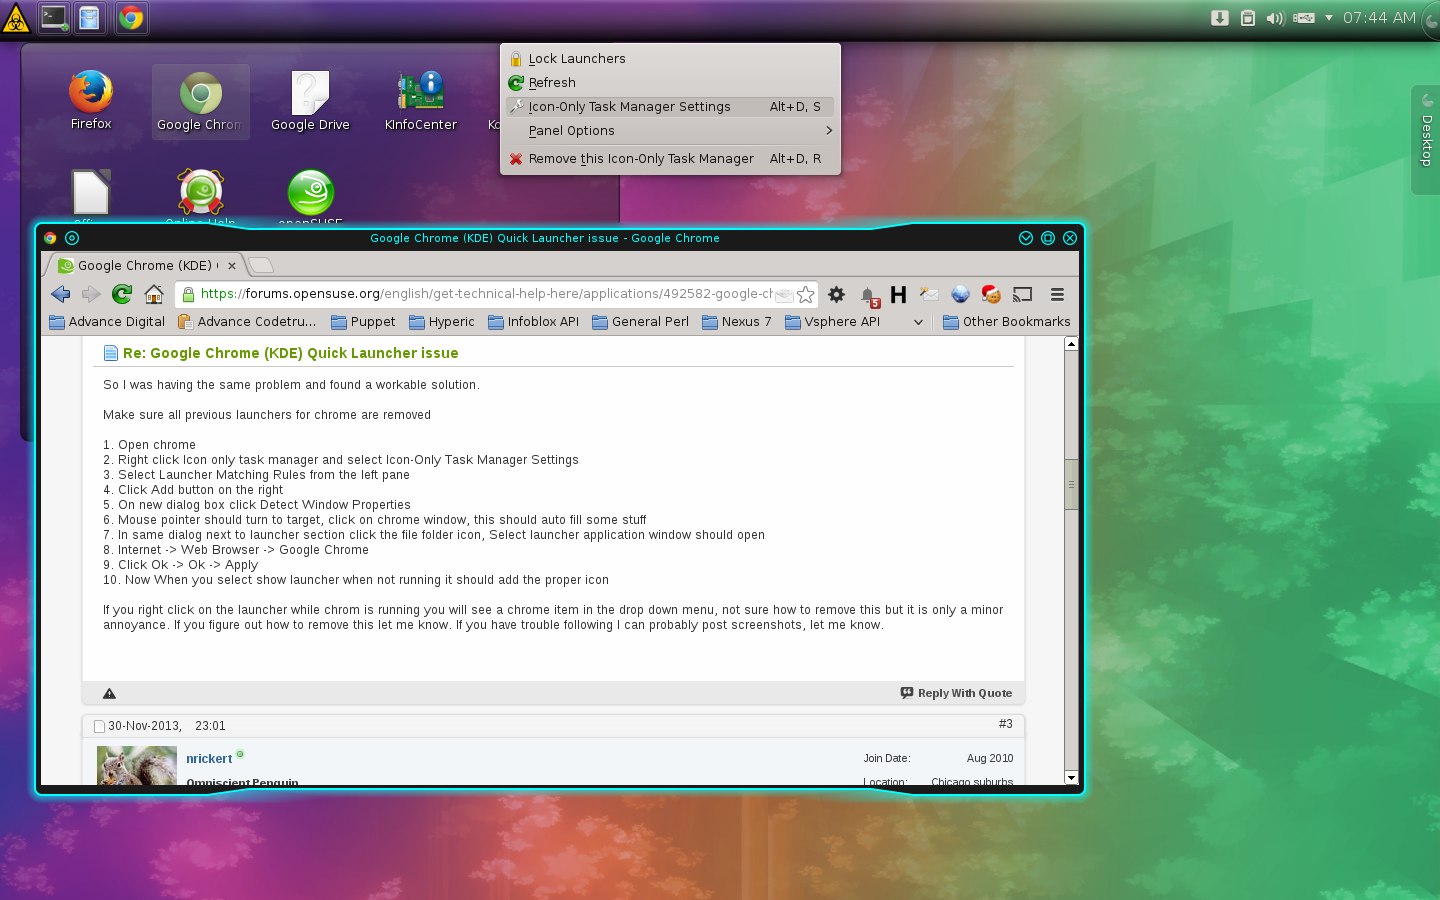Click the mail icon inside the address bar
The image size is (1440, 900).
(784, 294)
